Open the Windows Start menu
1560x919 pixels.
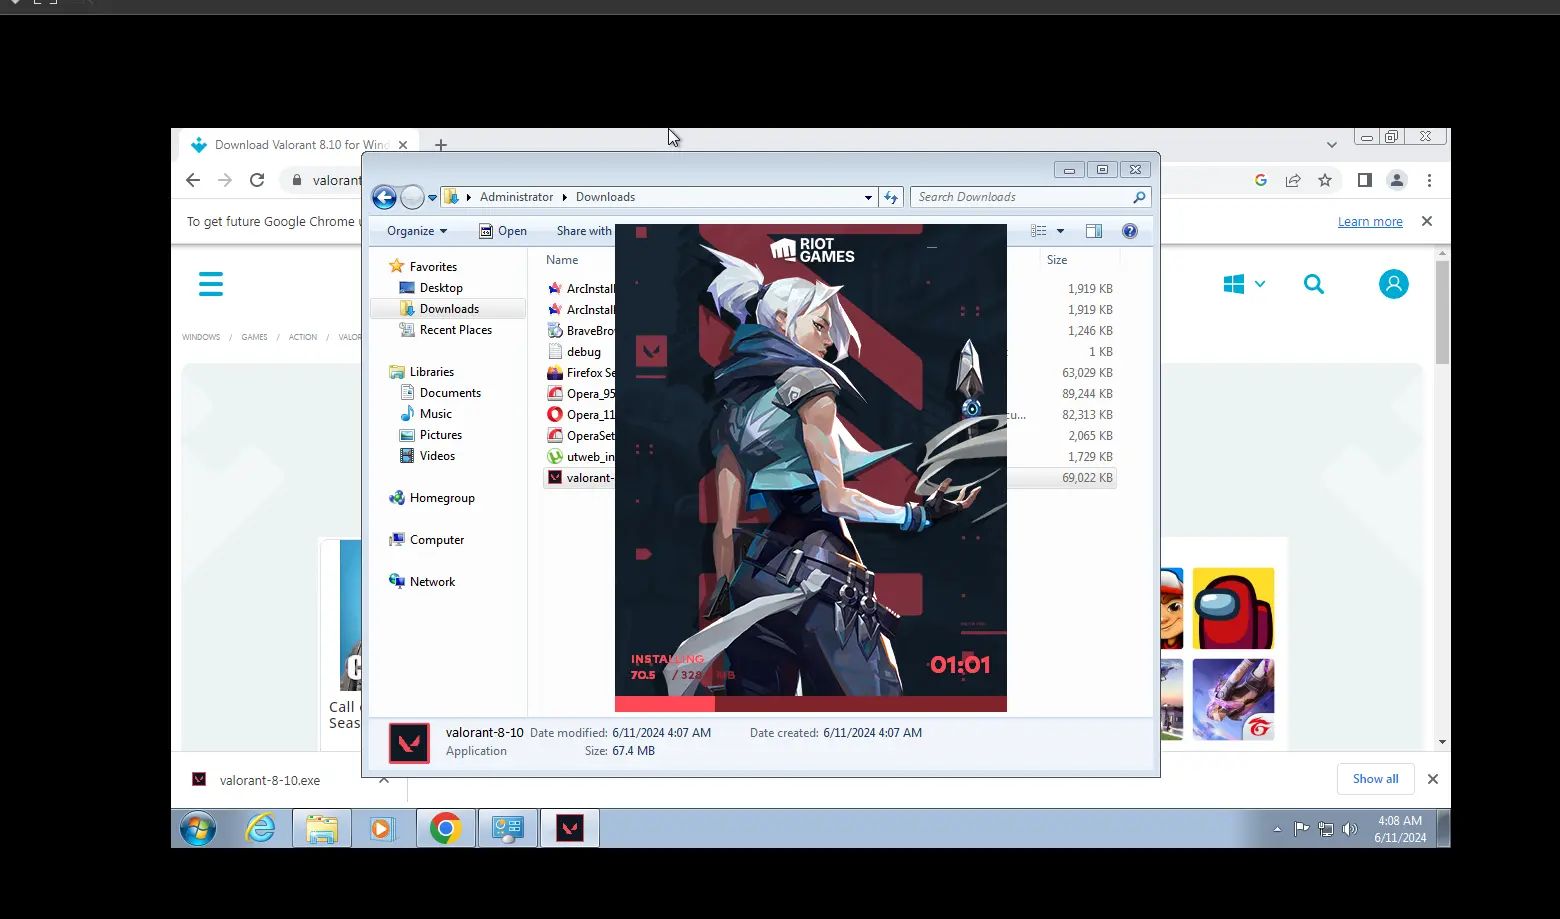pos(198,829)
